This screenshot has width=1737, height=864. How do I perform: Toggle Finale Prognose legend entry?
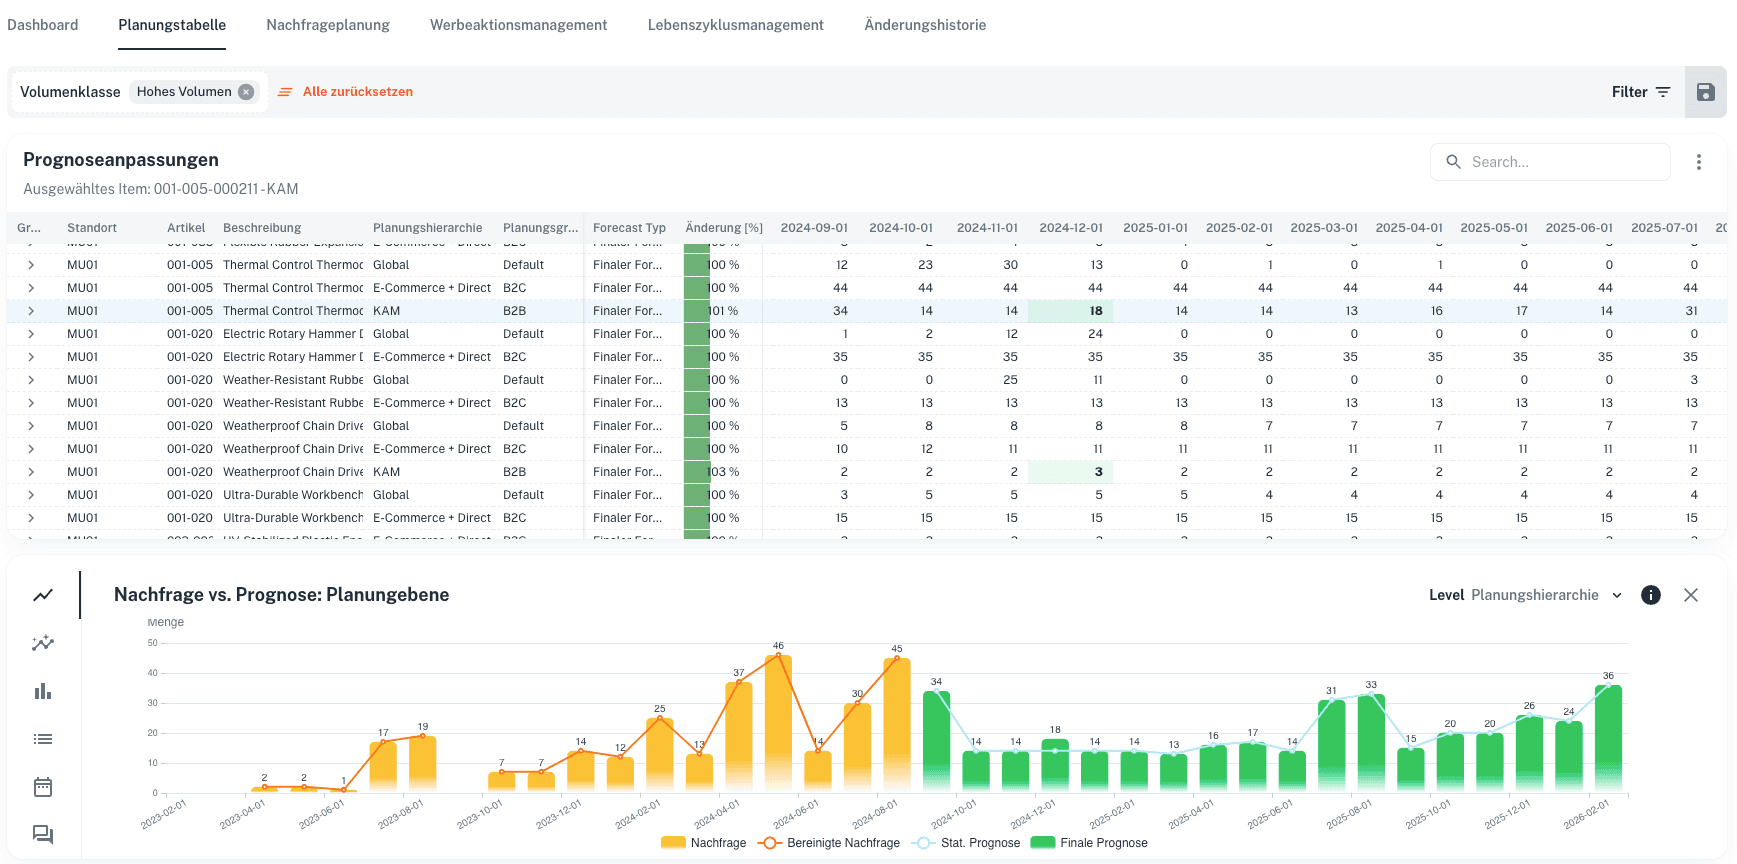tap(1090, 843)
